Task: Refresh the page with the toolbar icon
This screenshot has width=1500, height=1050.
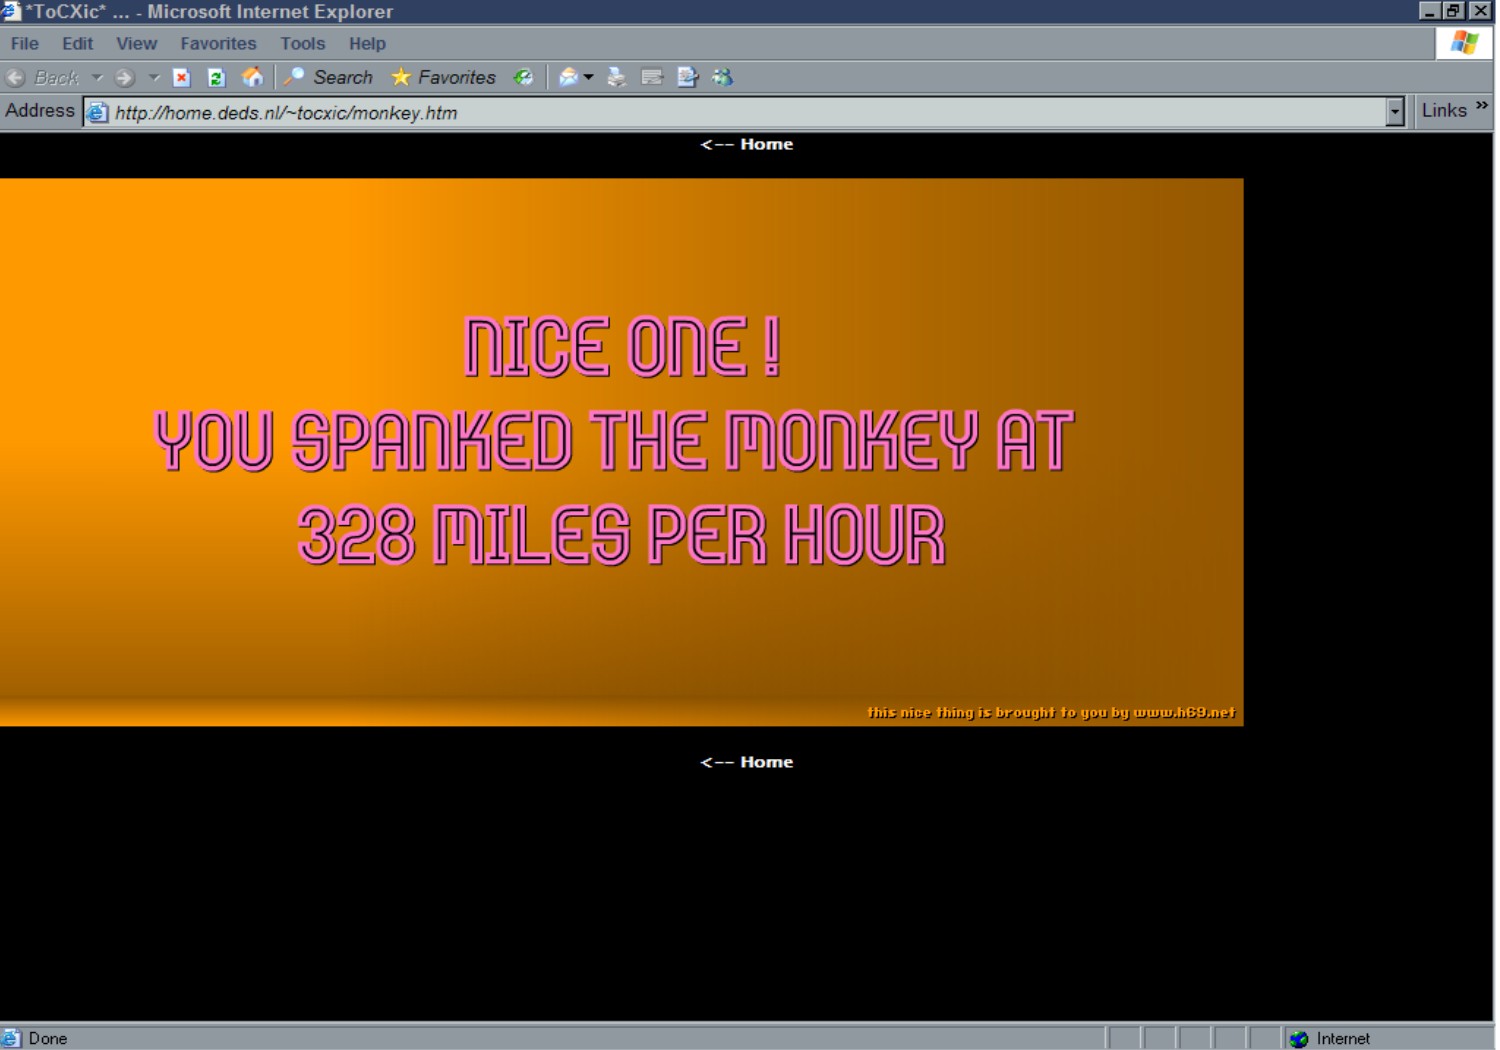Action: tap(216, 78)
